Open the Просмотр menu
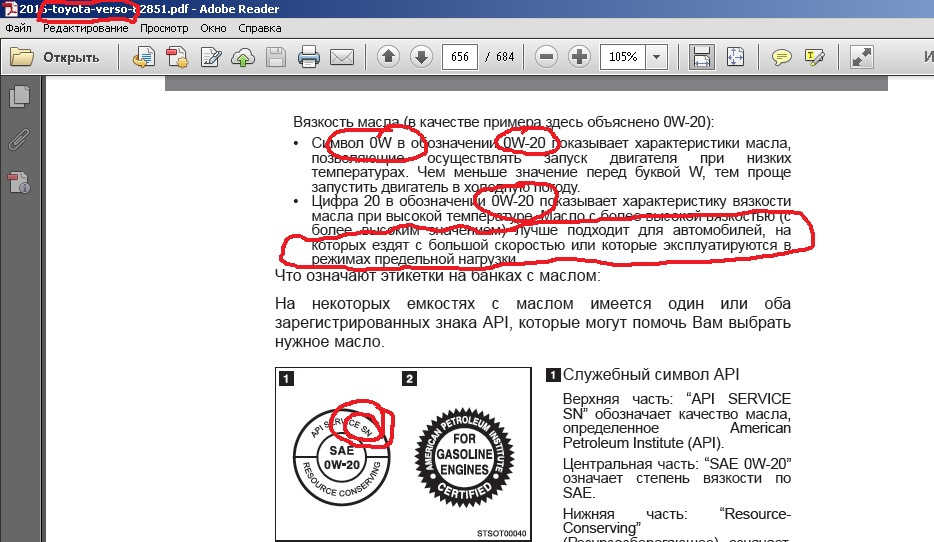The height and width of the screenshot is (542, 934). [x=164, y=28]
